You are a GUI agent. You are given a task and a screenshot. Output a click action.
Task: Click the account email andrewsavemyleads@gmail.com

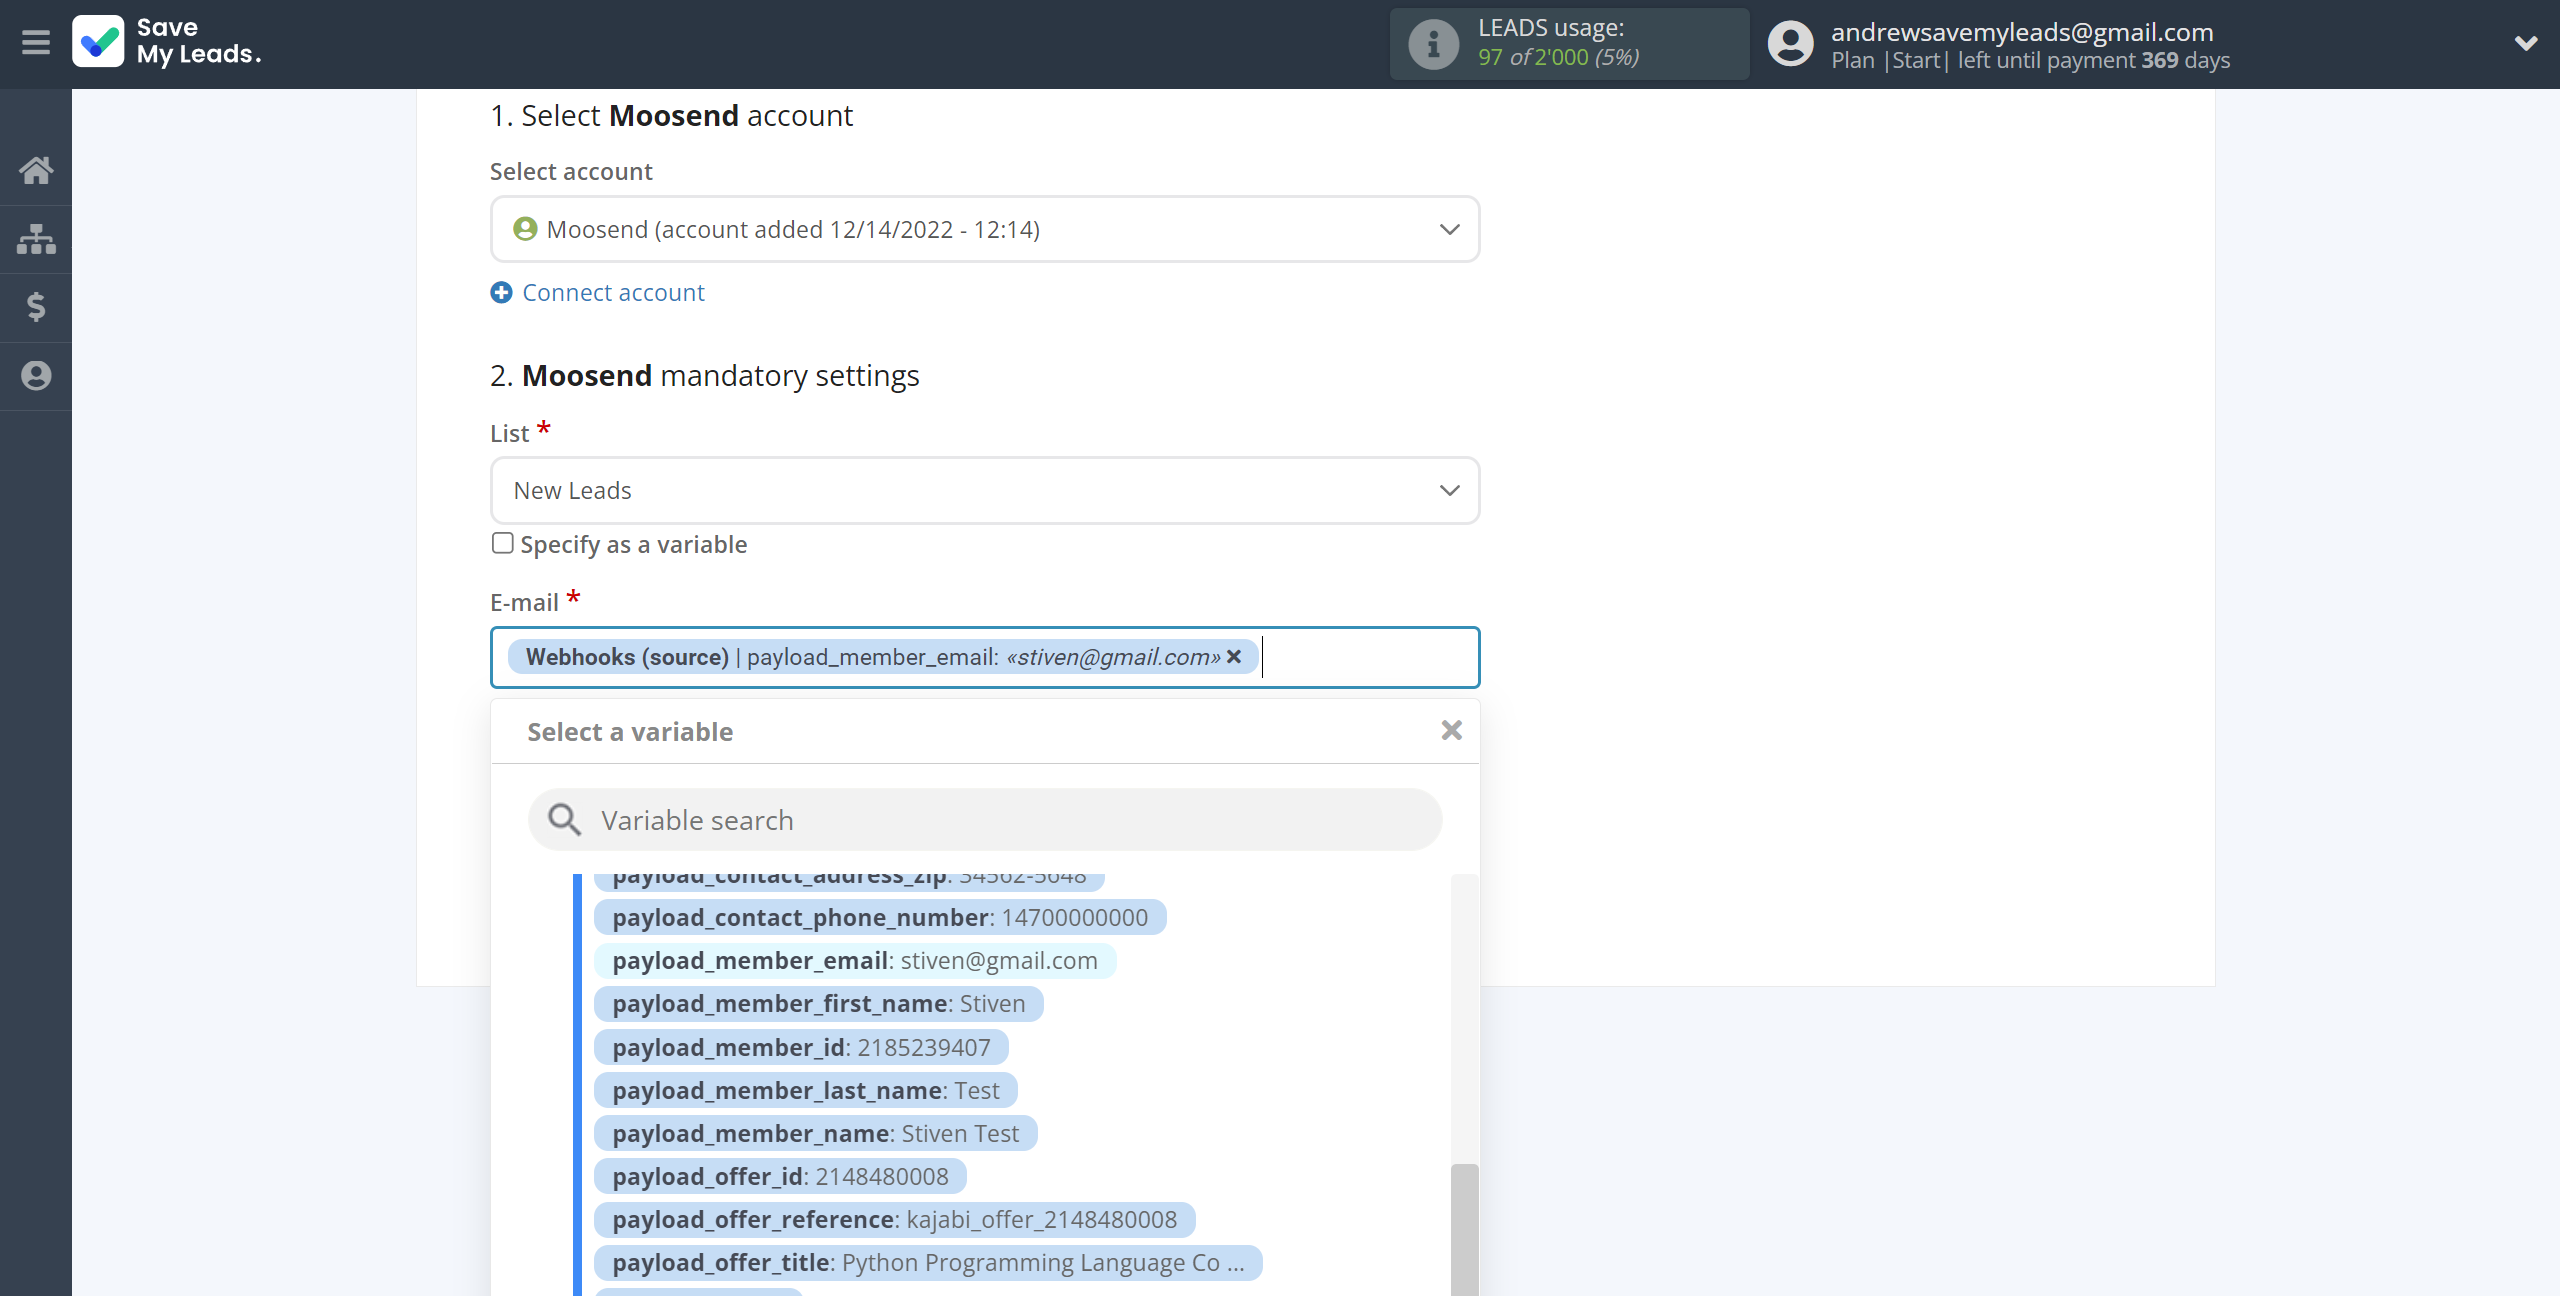tap(2022, 32)
